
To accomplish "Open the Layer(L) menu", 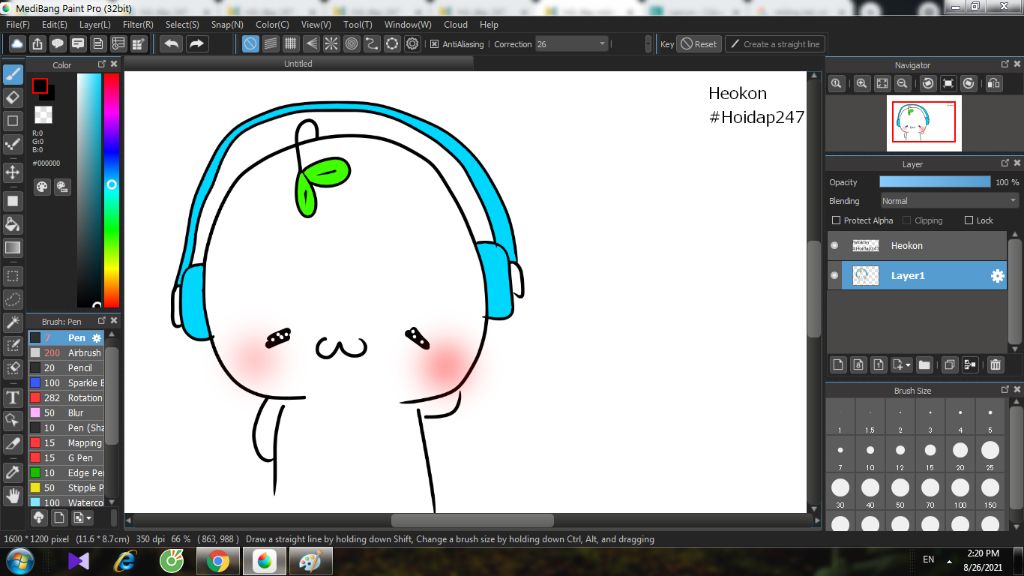I will pyautogui.click(x=95, y=25).
